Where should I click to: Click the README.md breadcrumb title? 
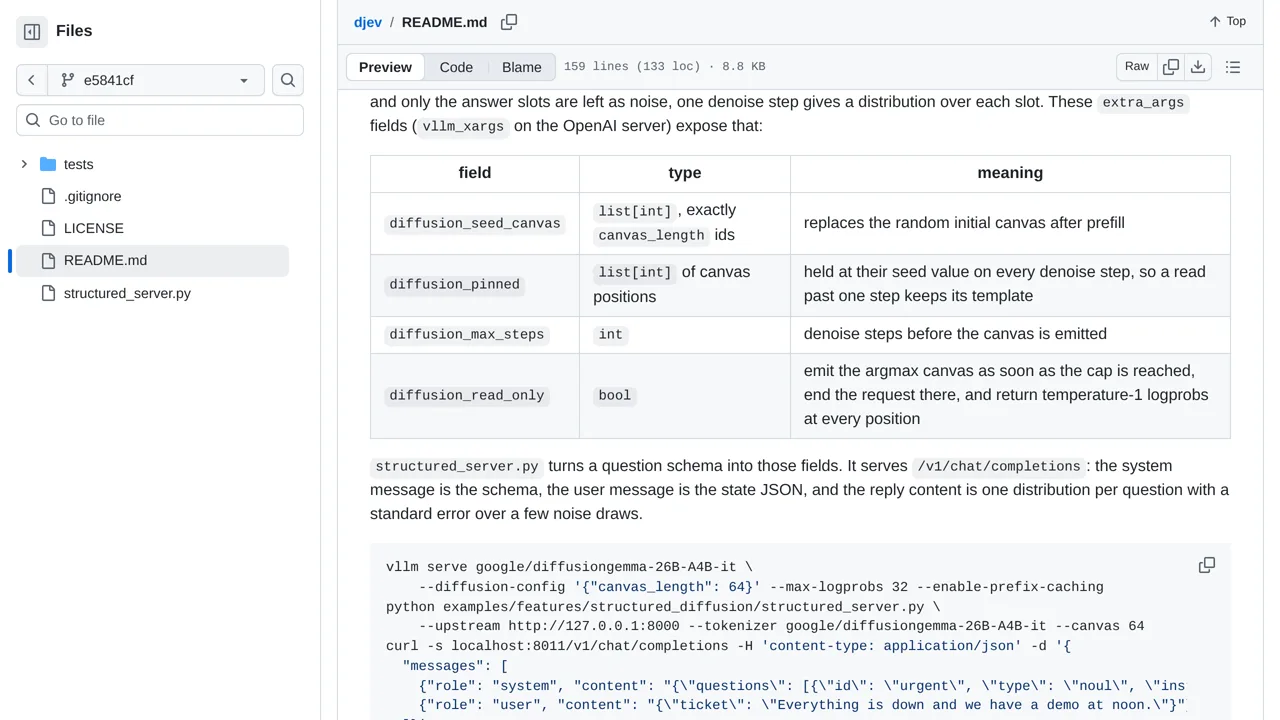pyautogui.click(x=444, y=22)
